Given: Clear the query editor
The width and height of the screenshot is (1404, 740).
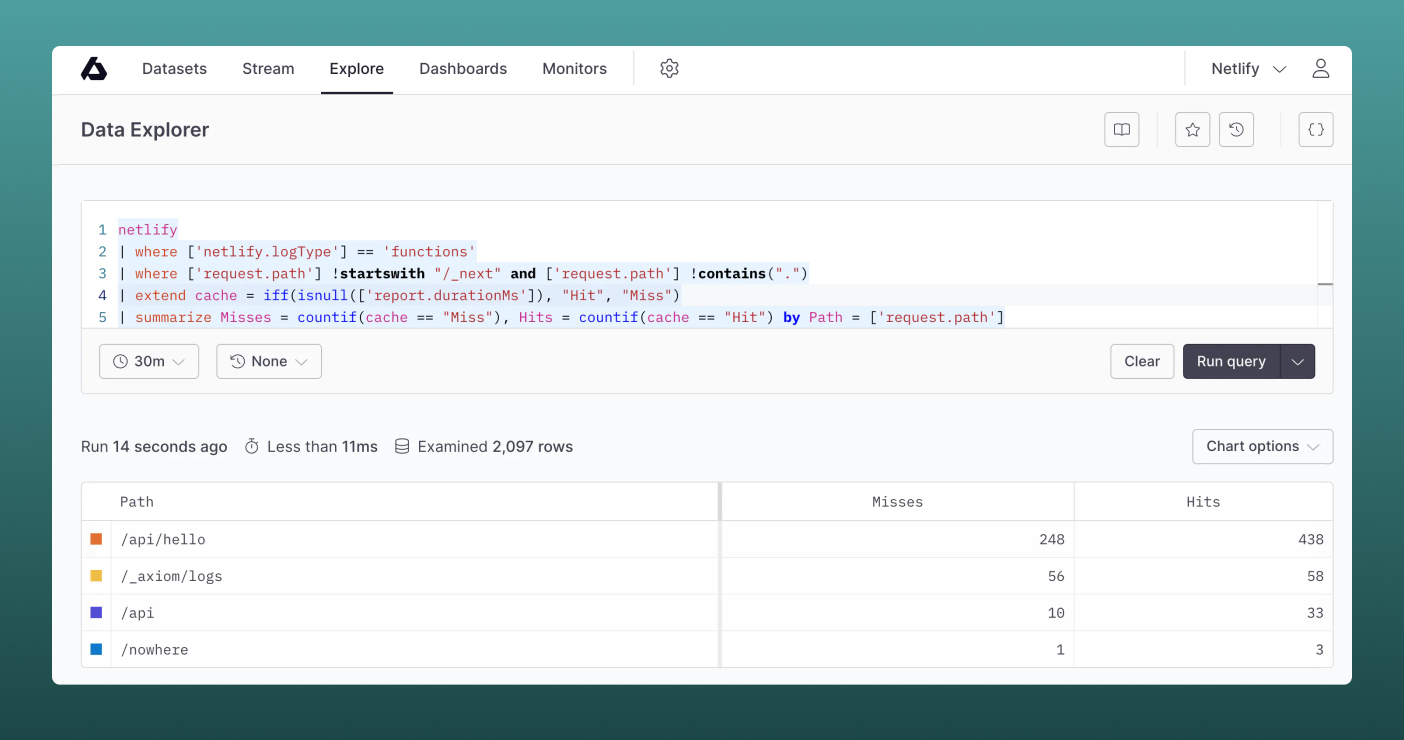Looking at the screenshot, I should [1142, 362].
